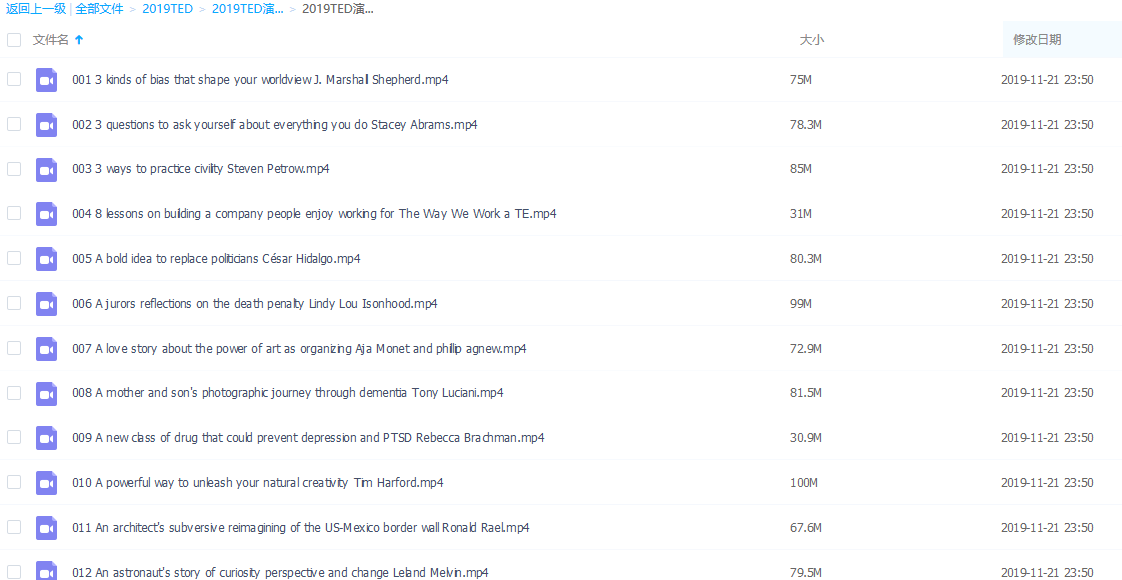Click 返回上一级 to go back
This screenshot has height=580, width=1122.
tap(36, 9)
